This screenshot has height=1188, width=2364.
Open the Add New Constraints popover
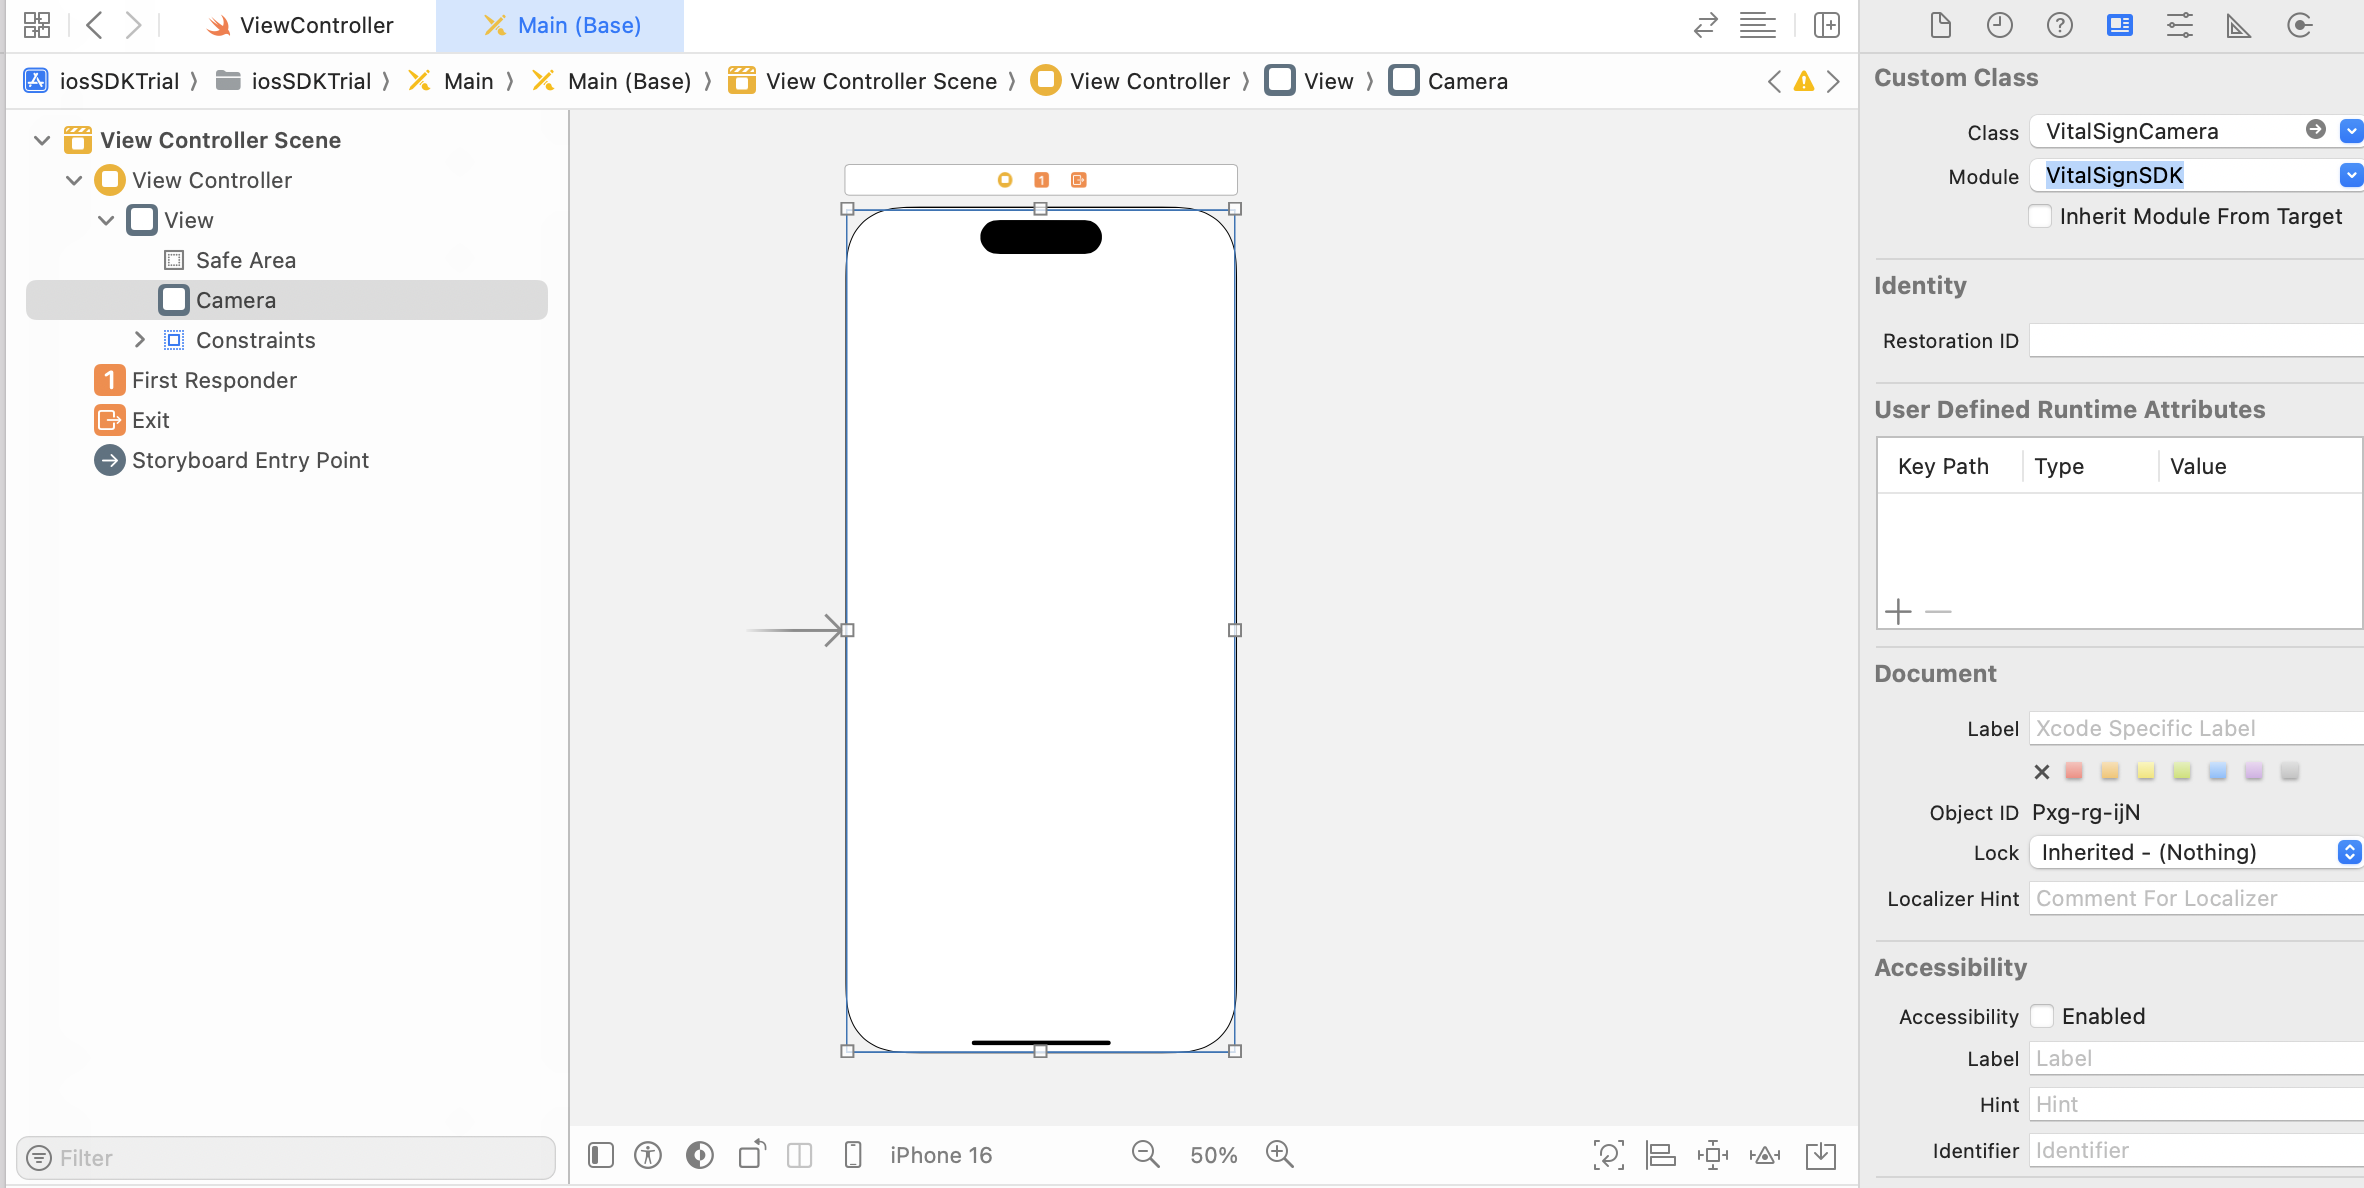point(1714,1155)
